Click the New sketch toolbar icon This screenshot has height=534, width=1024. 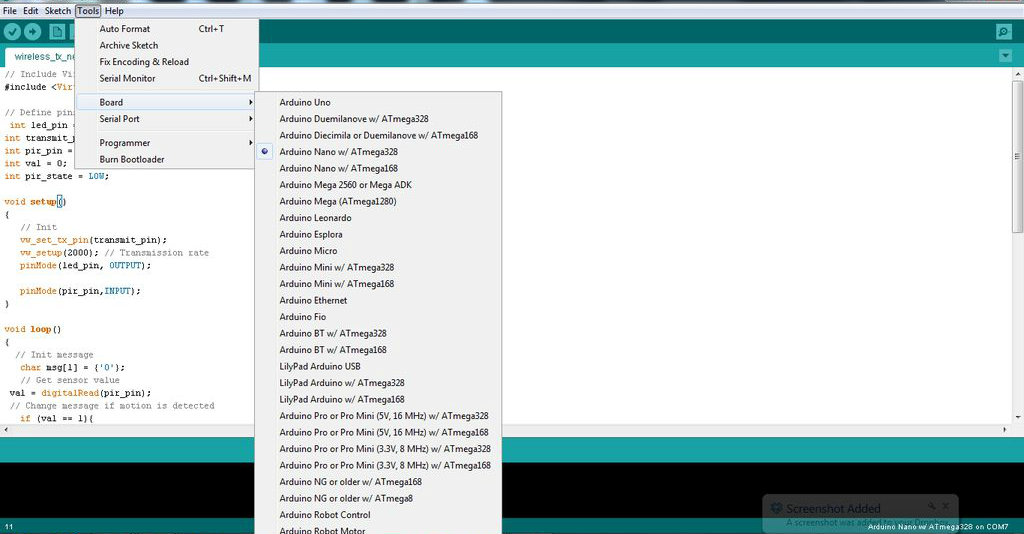[57, 31]
